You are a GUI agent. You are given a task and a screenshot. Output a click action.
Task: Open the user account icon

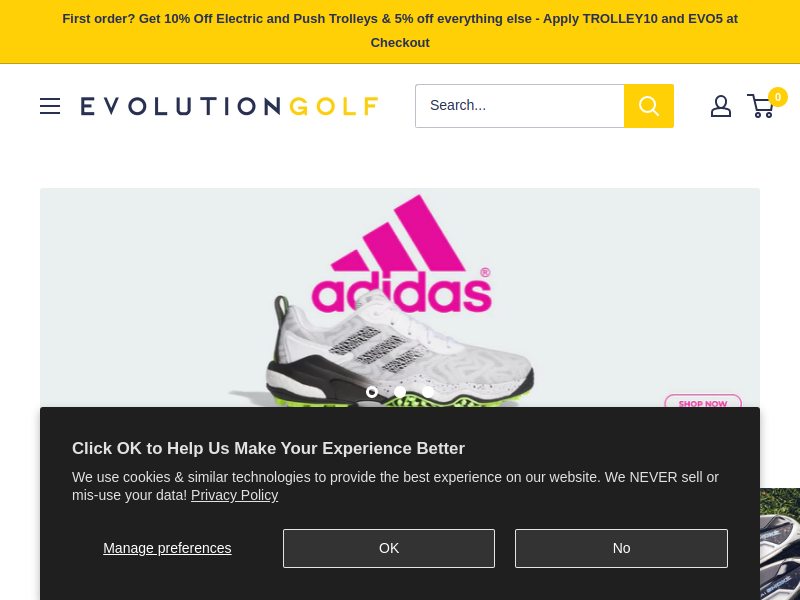click(720, 106)
